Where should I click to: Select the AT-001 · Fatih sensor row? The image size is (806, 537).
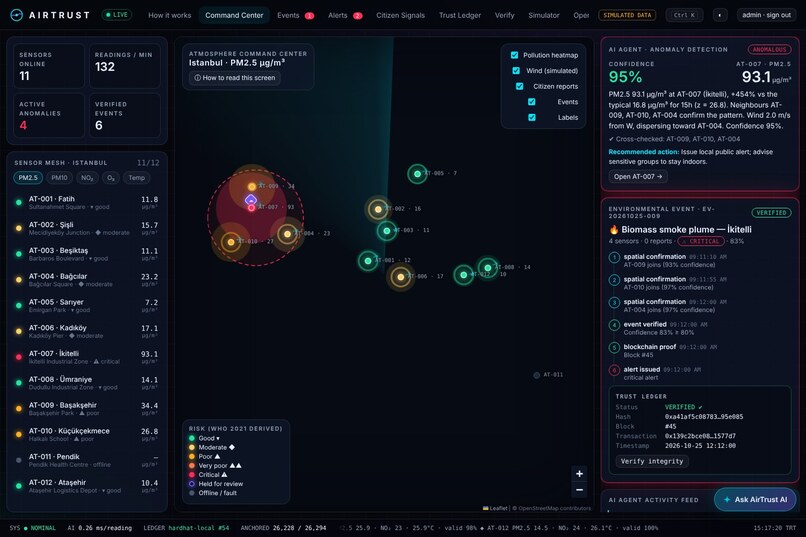point(87,203)
